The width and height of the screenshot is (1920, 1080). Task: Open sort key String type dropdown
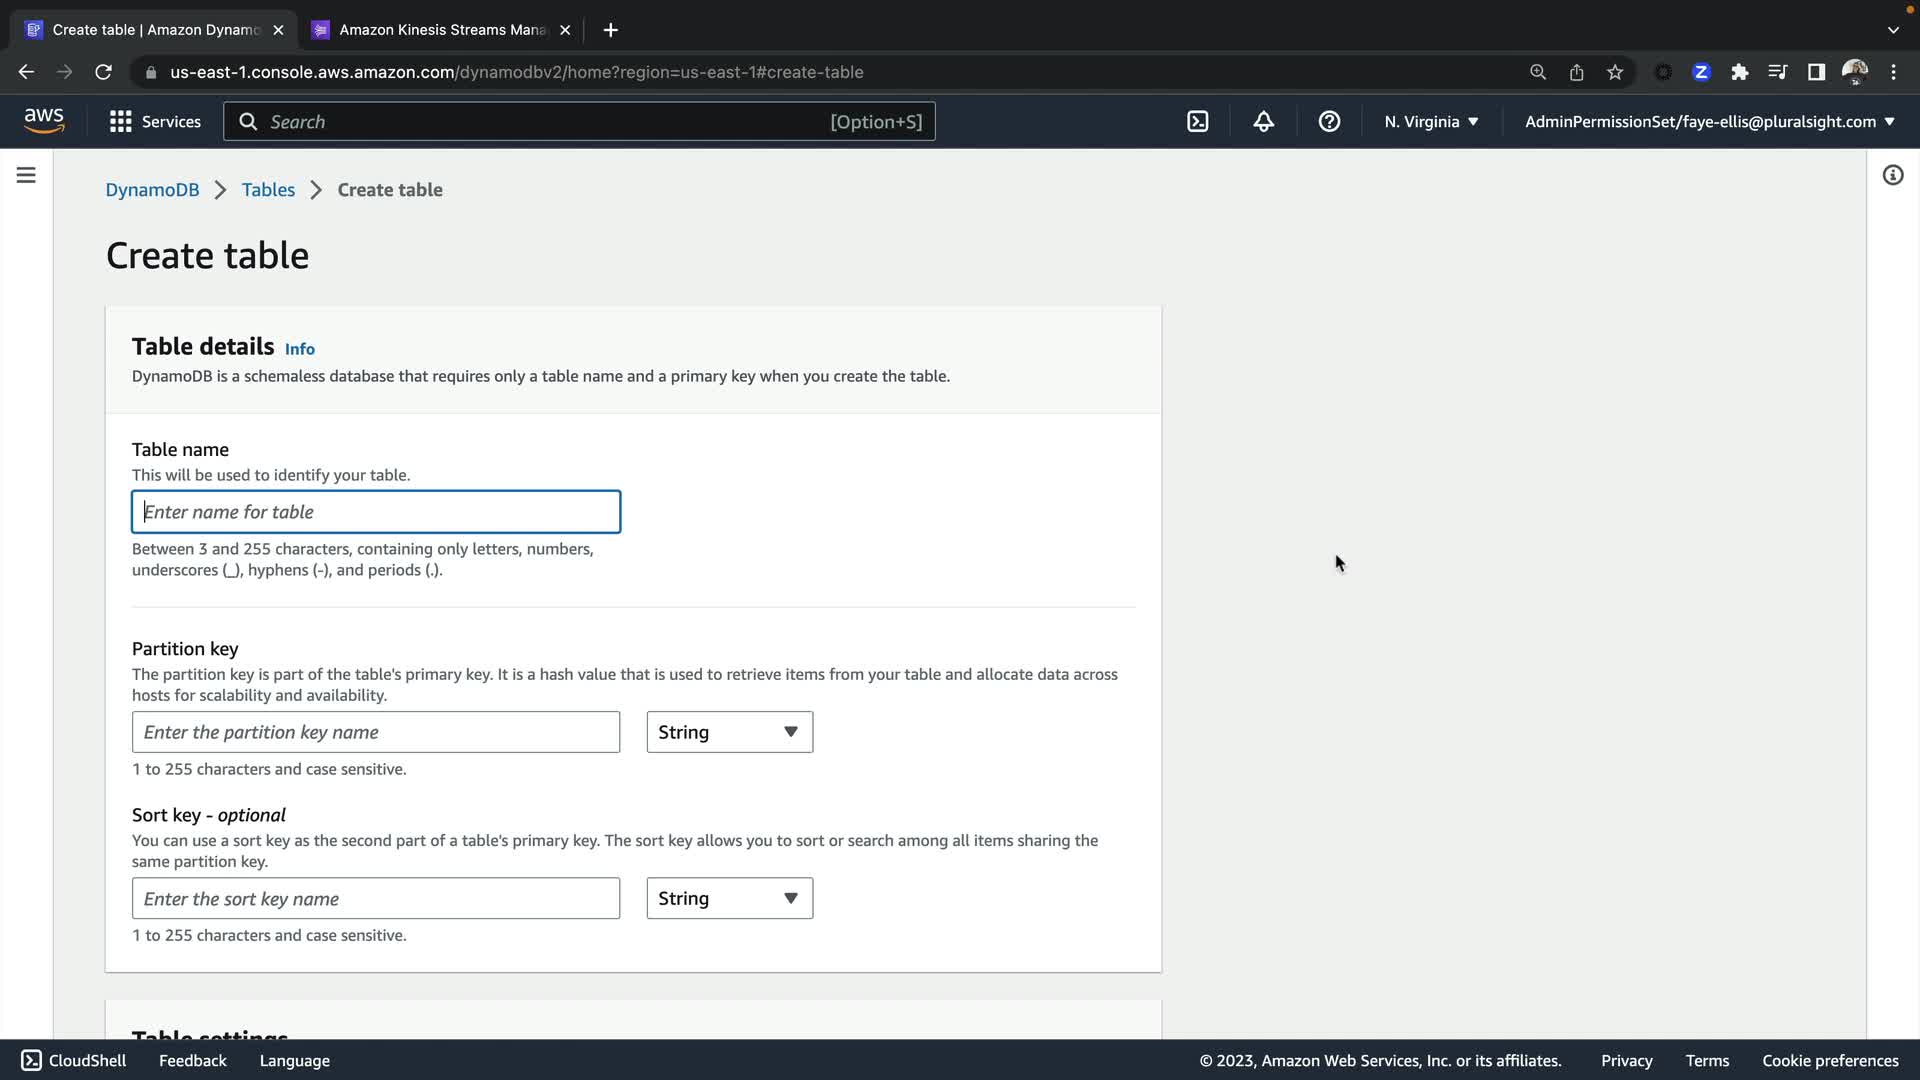coord(729,898)
